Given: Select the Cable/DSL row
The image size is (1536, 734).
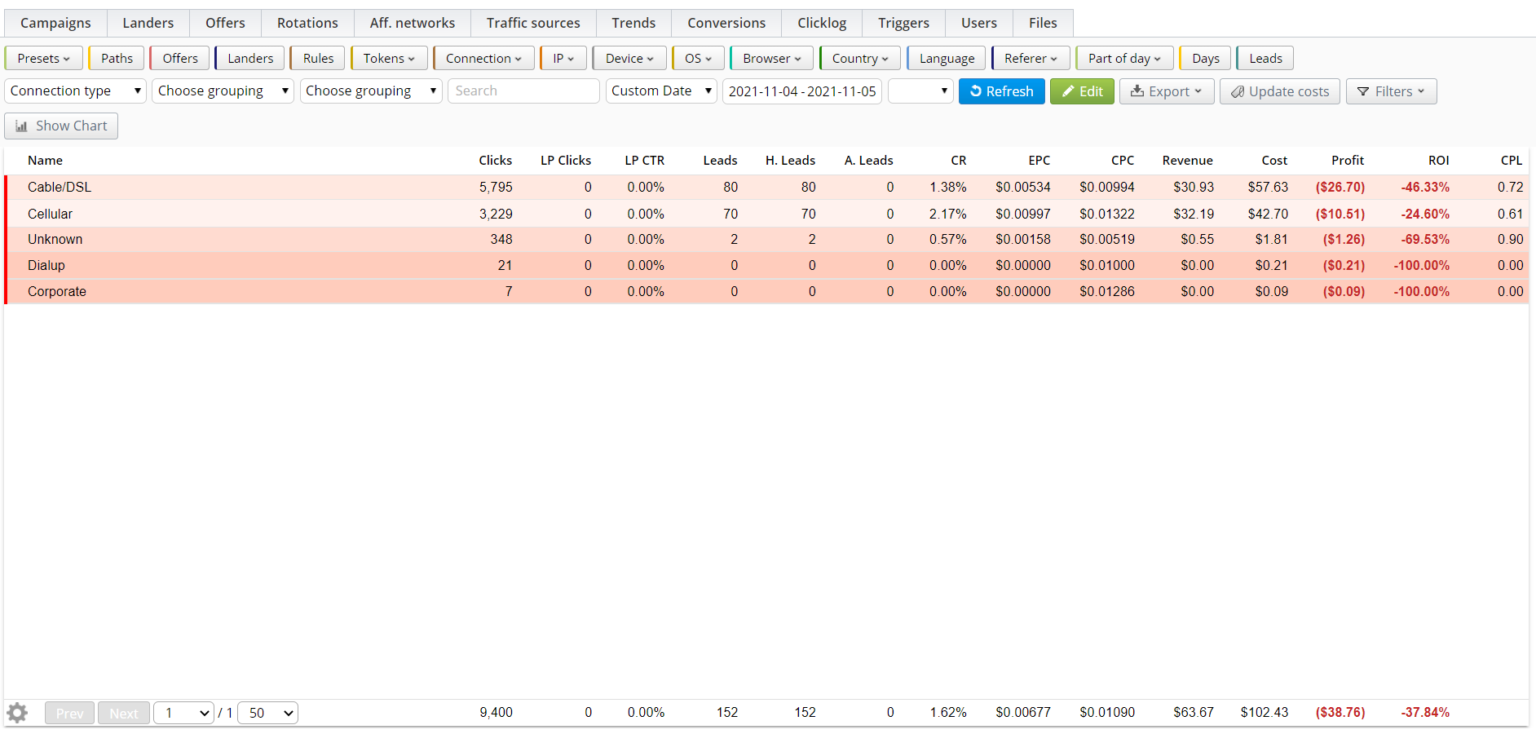Looking at the screenshot, I should pyautogui.click(x=767, y=187).
